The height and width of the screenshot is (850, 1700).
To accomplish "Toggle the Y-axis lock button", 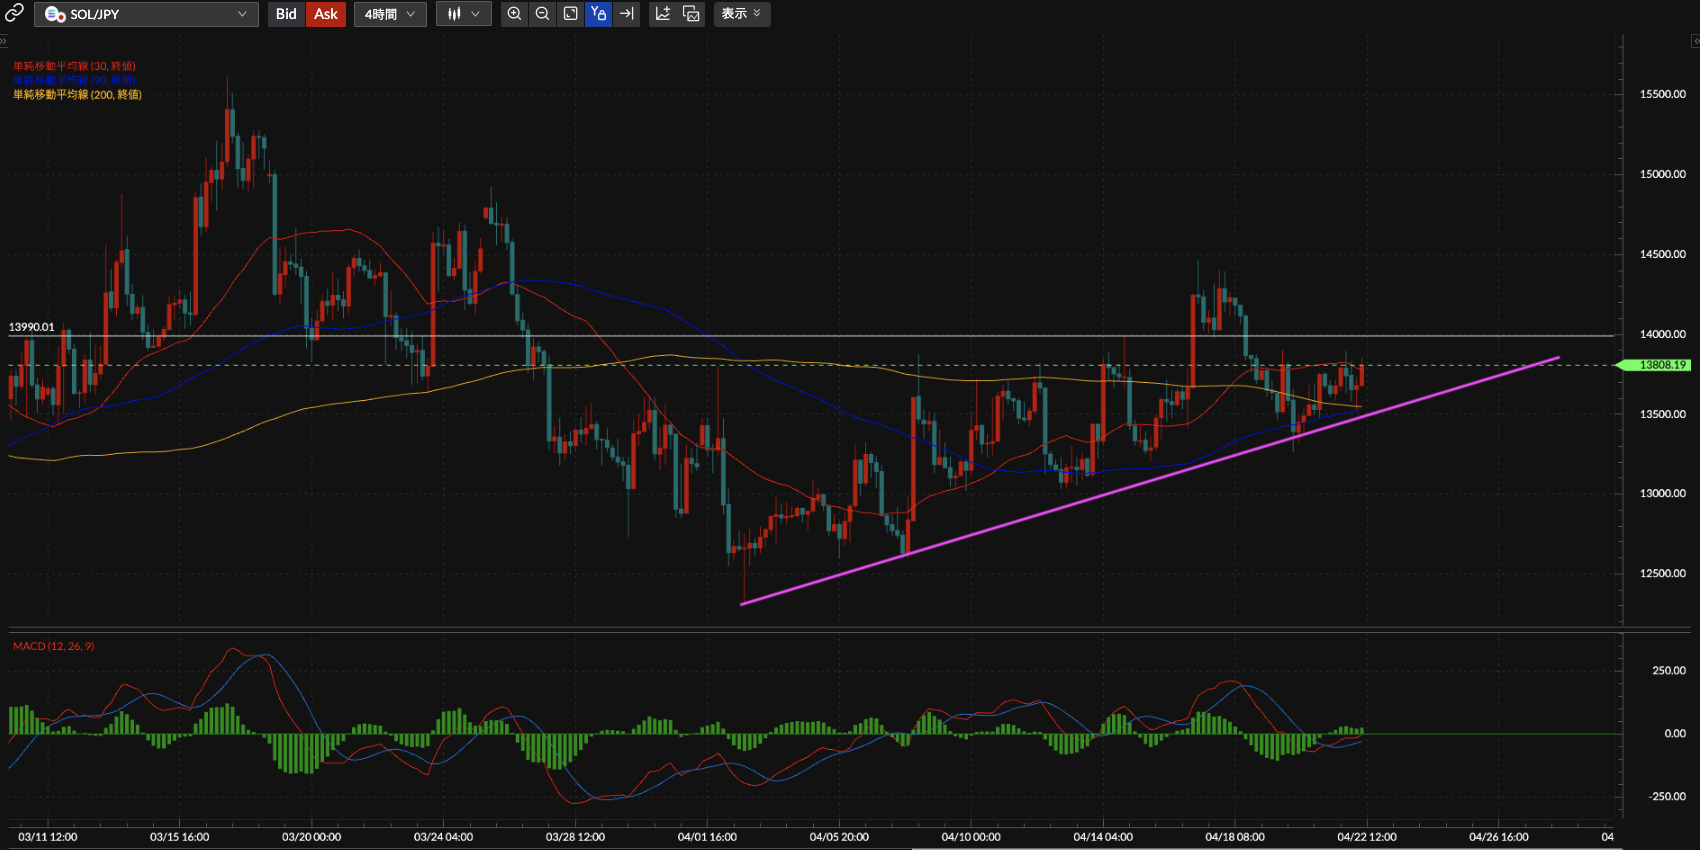I will [598, 14].
